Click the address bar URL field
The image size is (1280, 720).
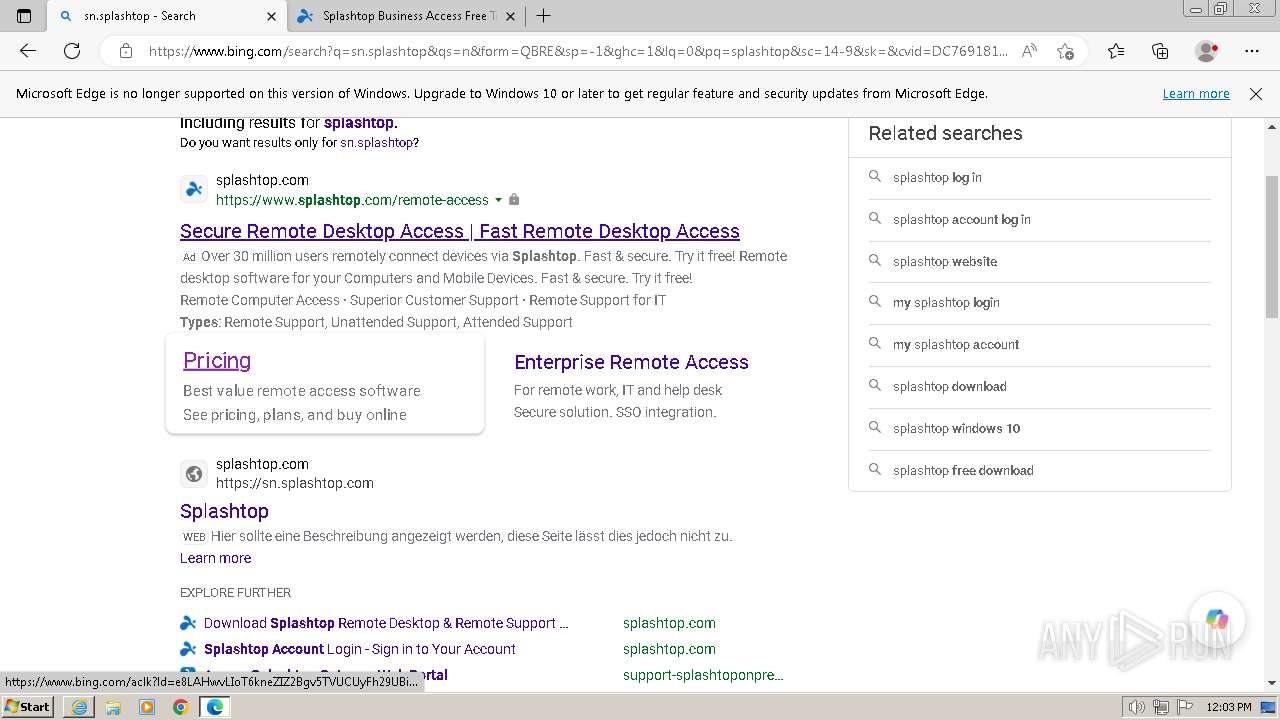click(x=578, y=51)
